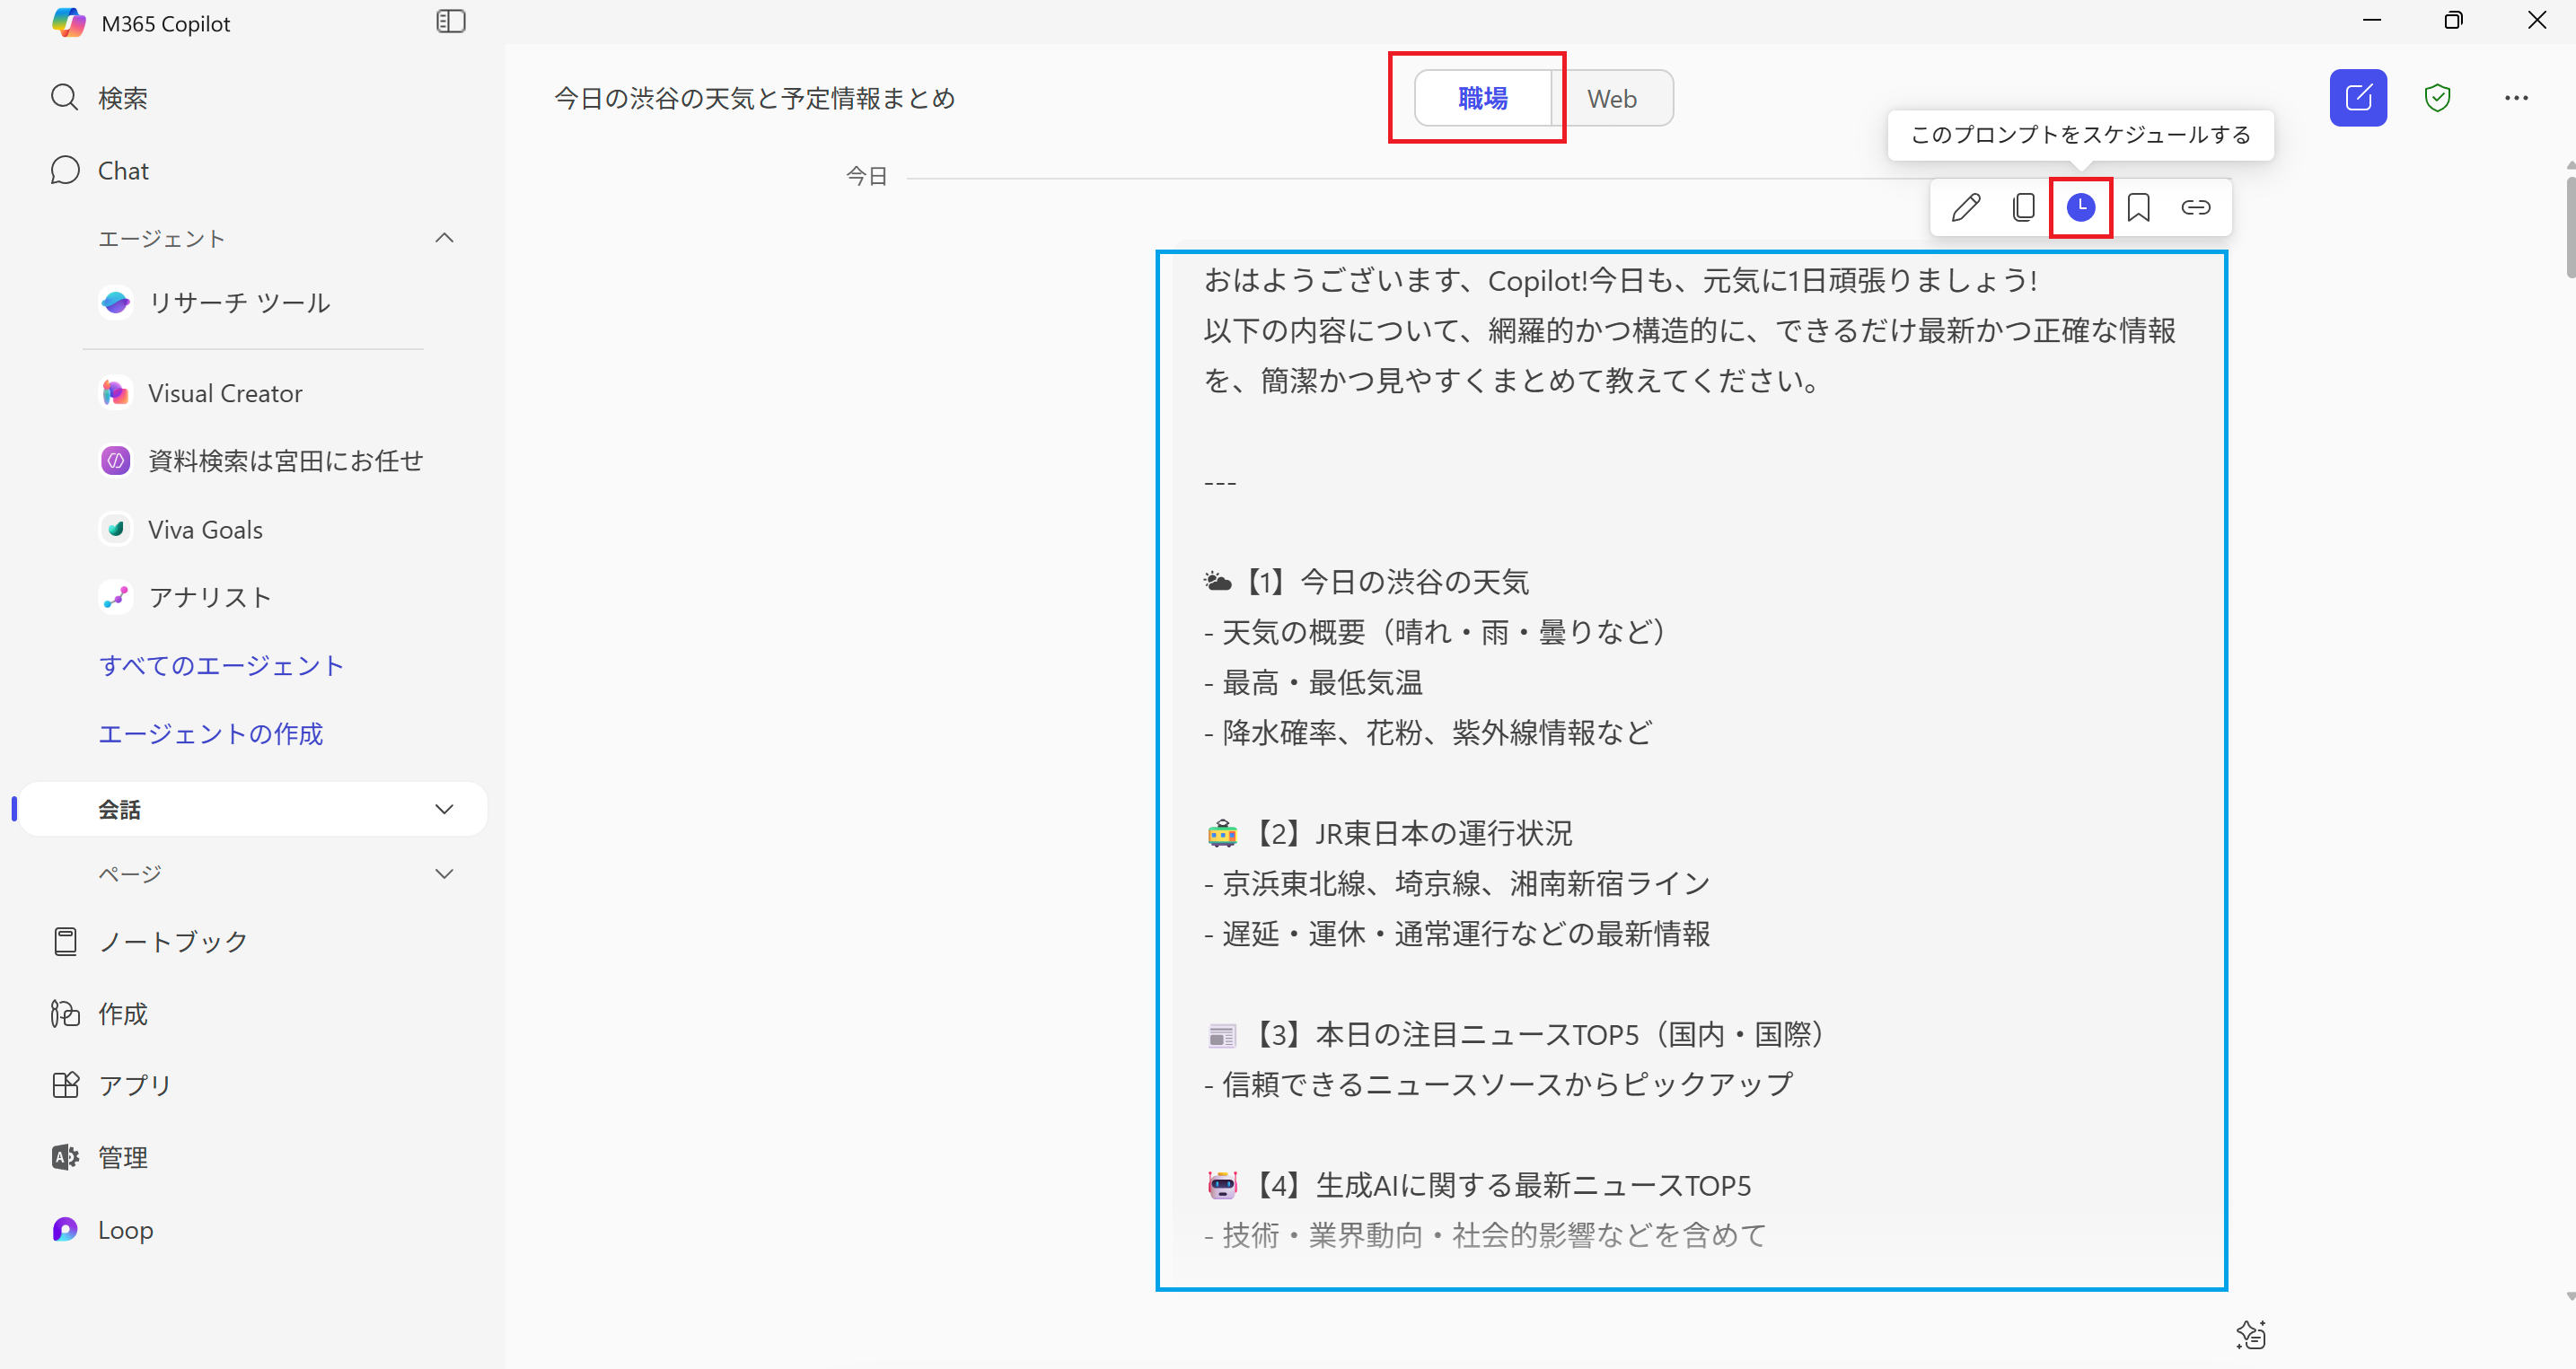Select the Visual Creator agent
2576x1369 pixels.
coord(224,393)
